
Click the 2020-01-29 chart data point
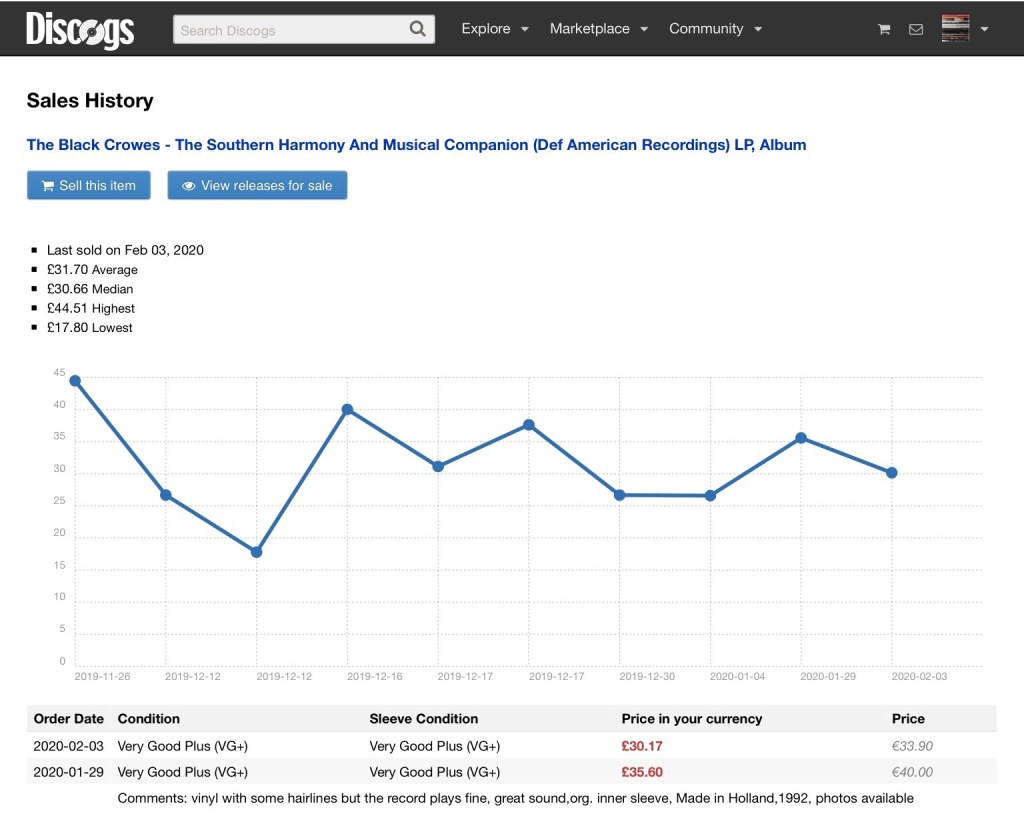click(801, 438)
